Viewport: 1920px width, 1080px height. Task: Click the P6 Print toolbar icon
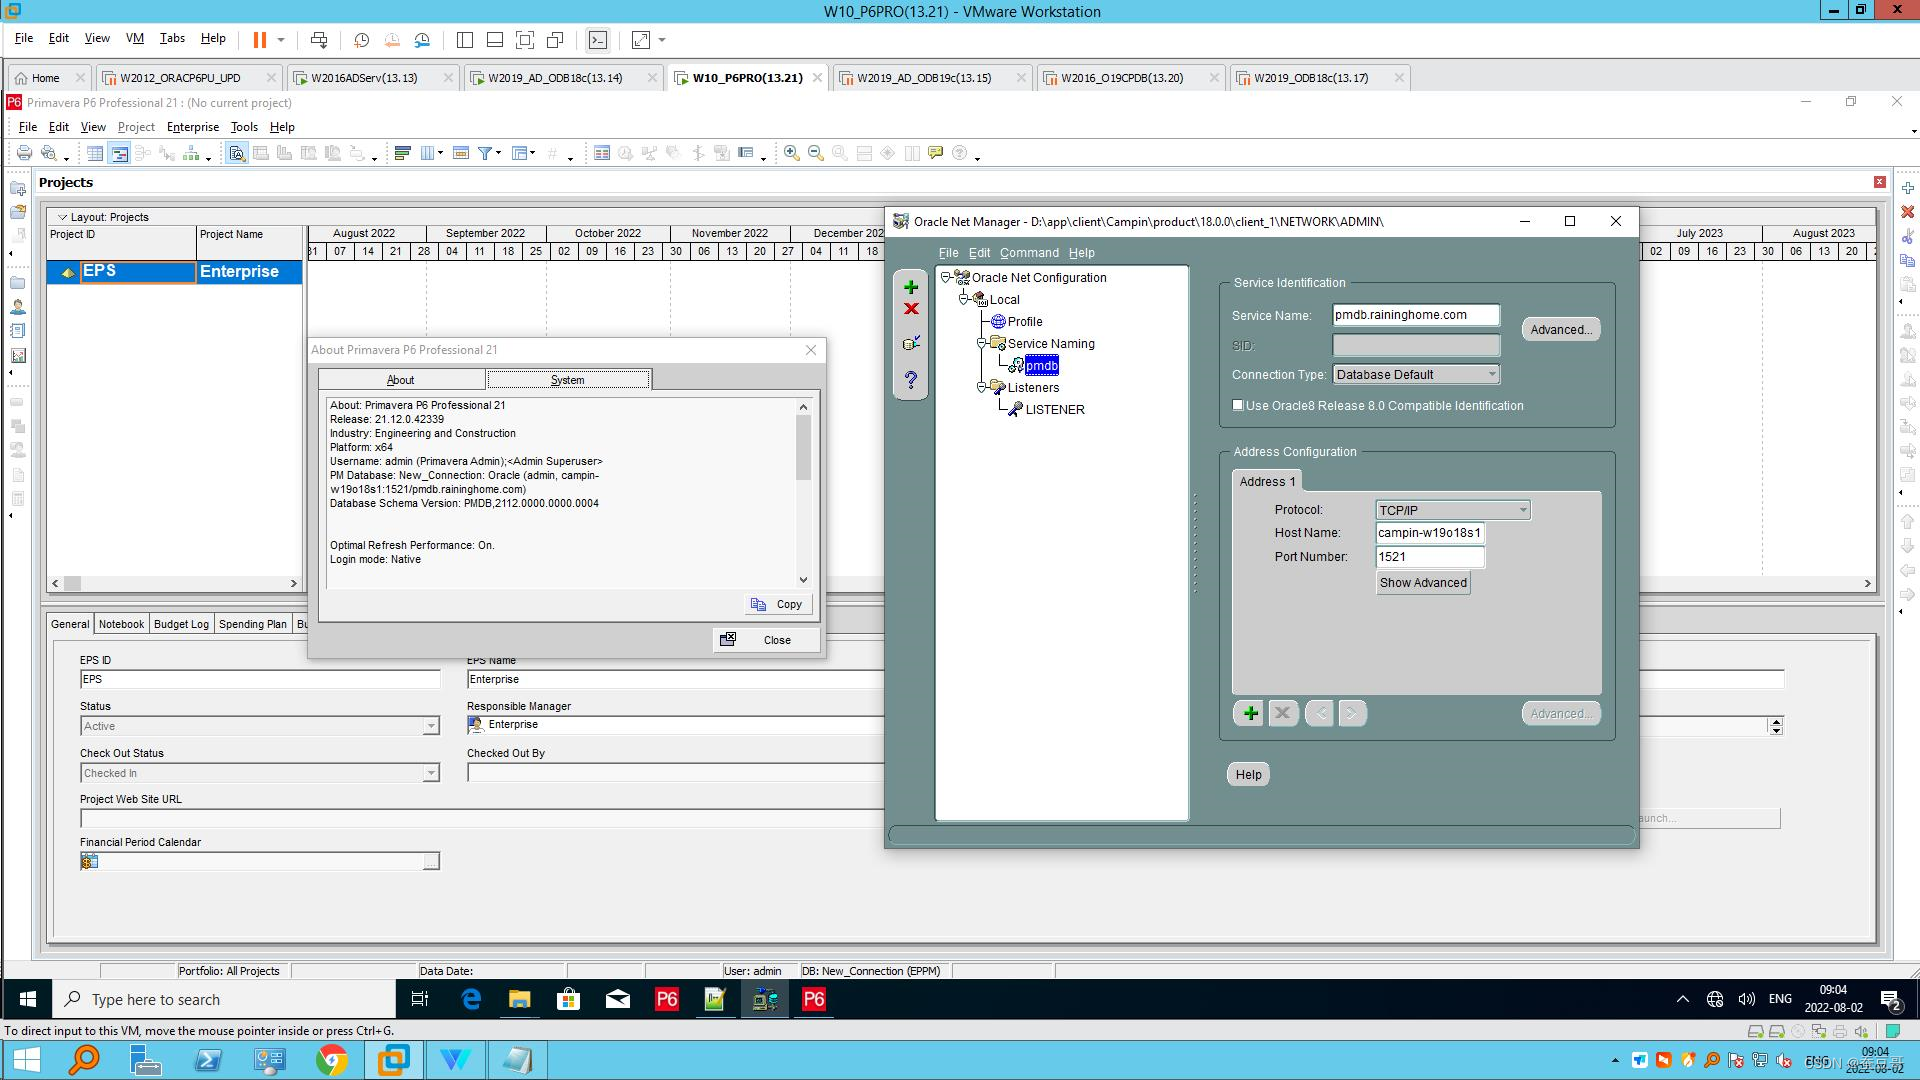click(24, 153)
